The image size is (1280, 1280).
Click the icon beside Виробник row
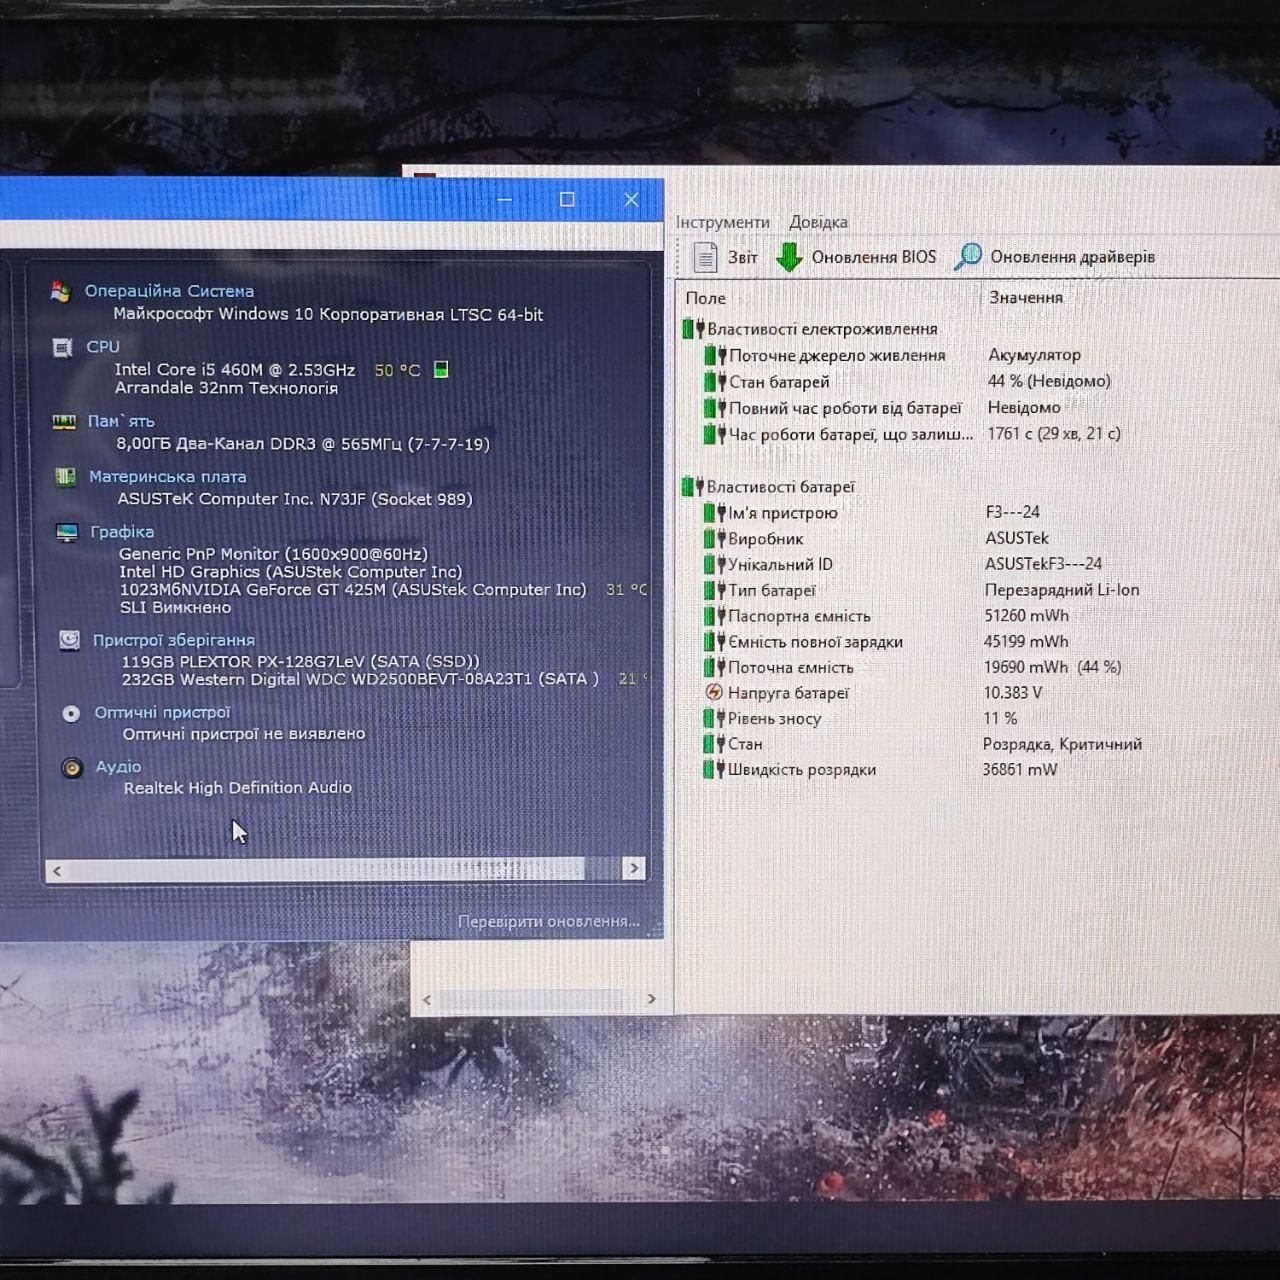tap(714, 539)
